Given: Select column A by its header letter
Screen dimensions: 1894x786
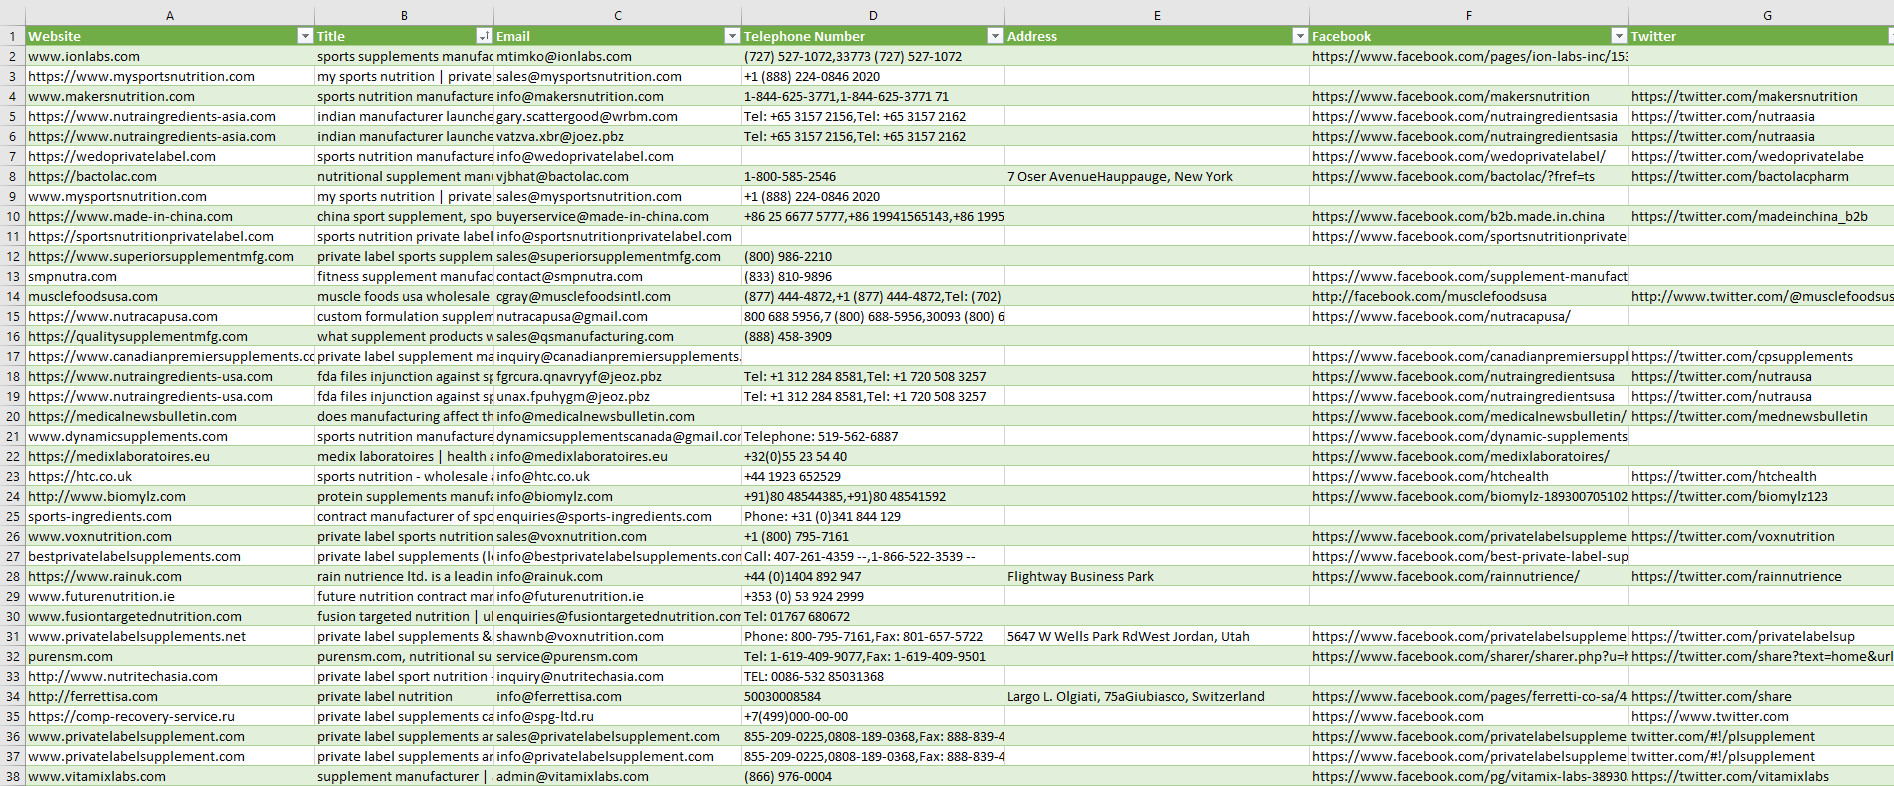Looking at the screenshot, I should [170, 15].
